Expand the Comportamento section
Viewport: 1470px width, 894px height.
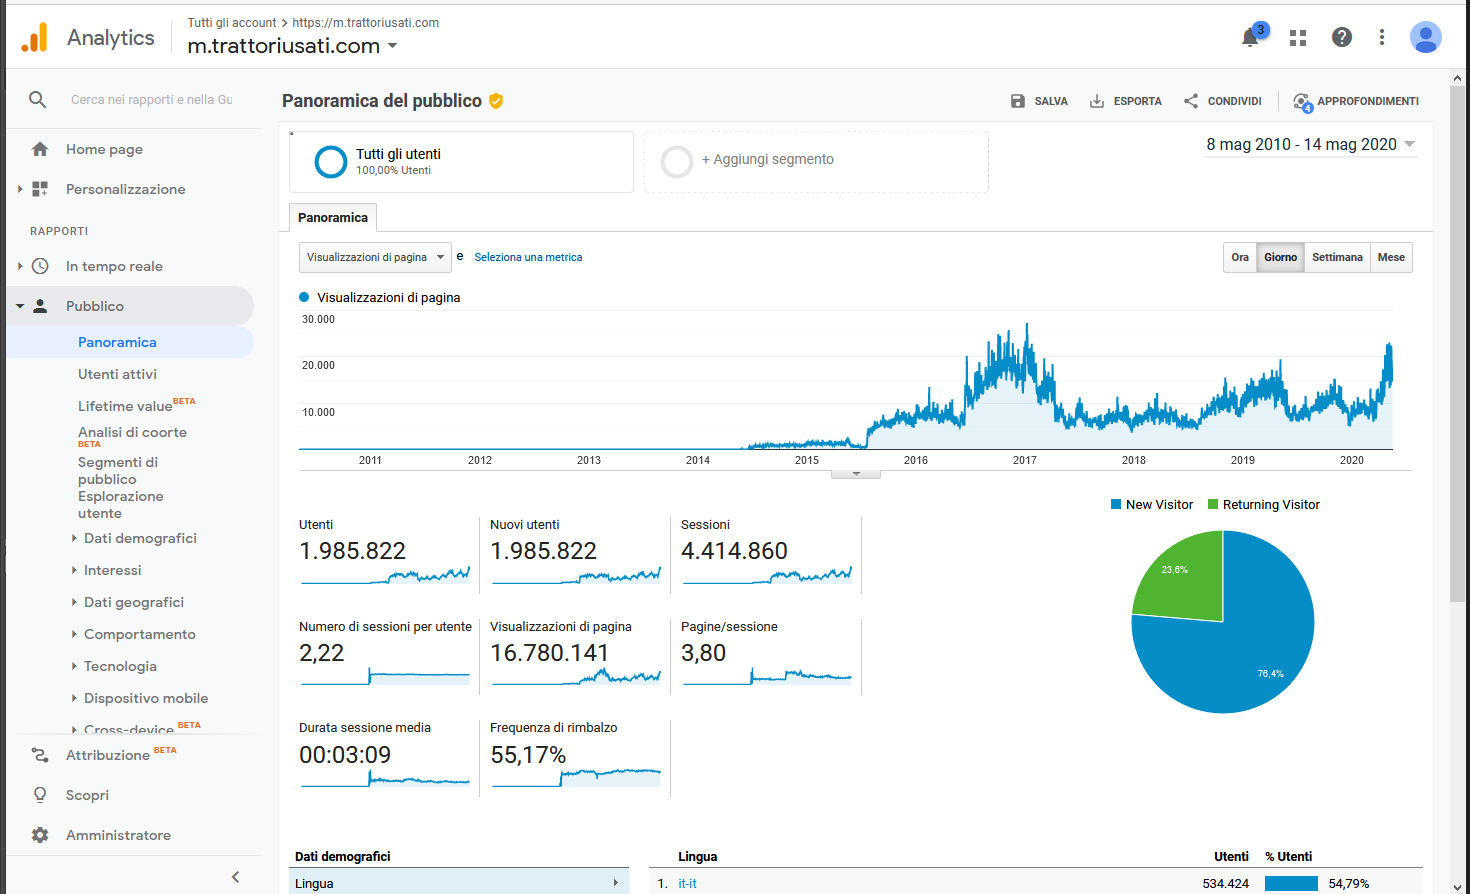point(75,634)
